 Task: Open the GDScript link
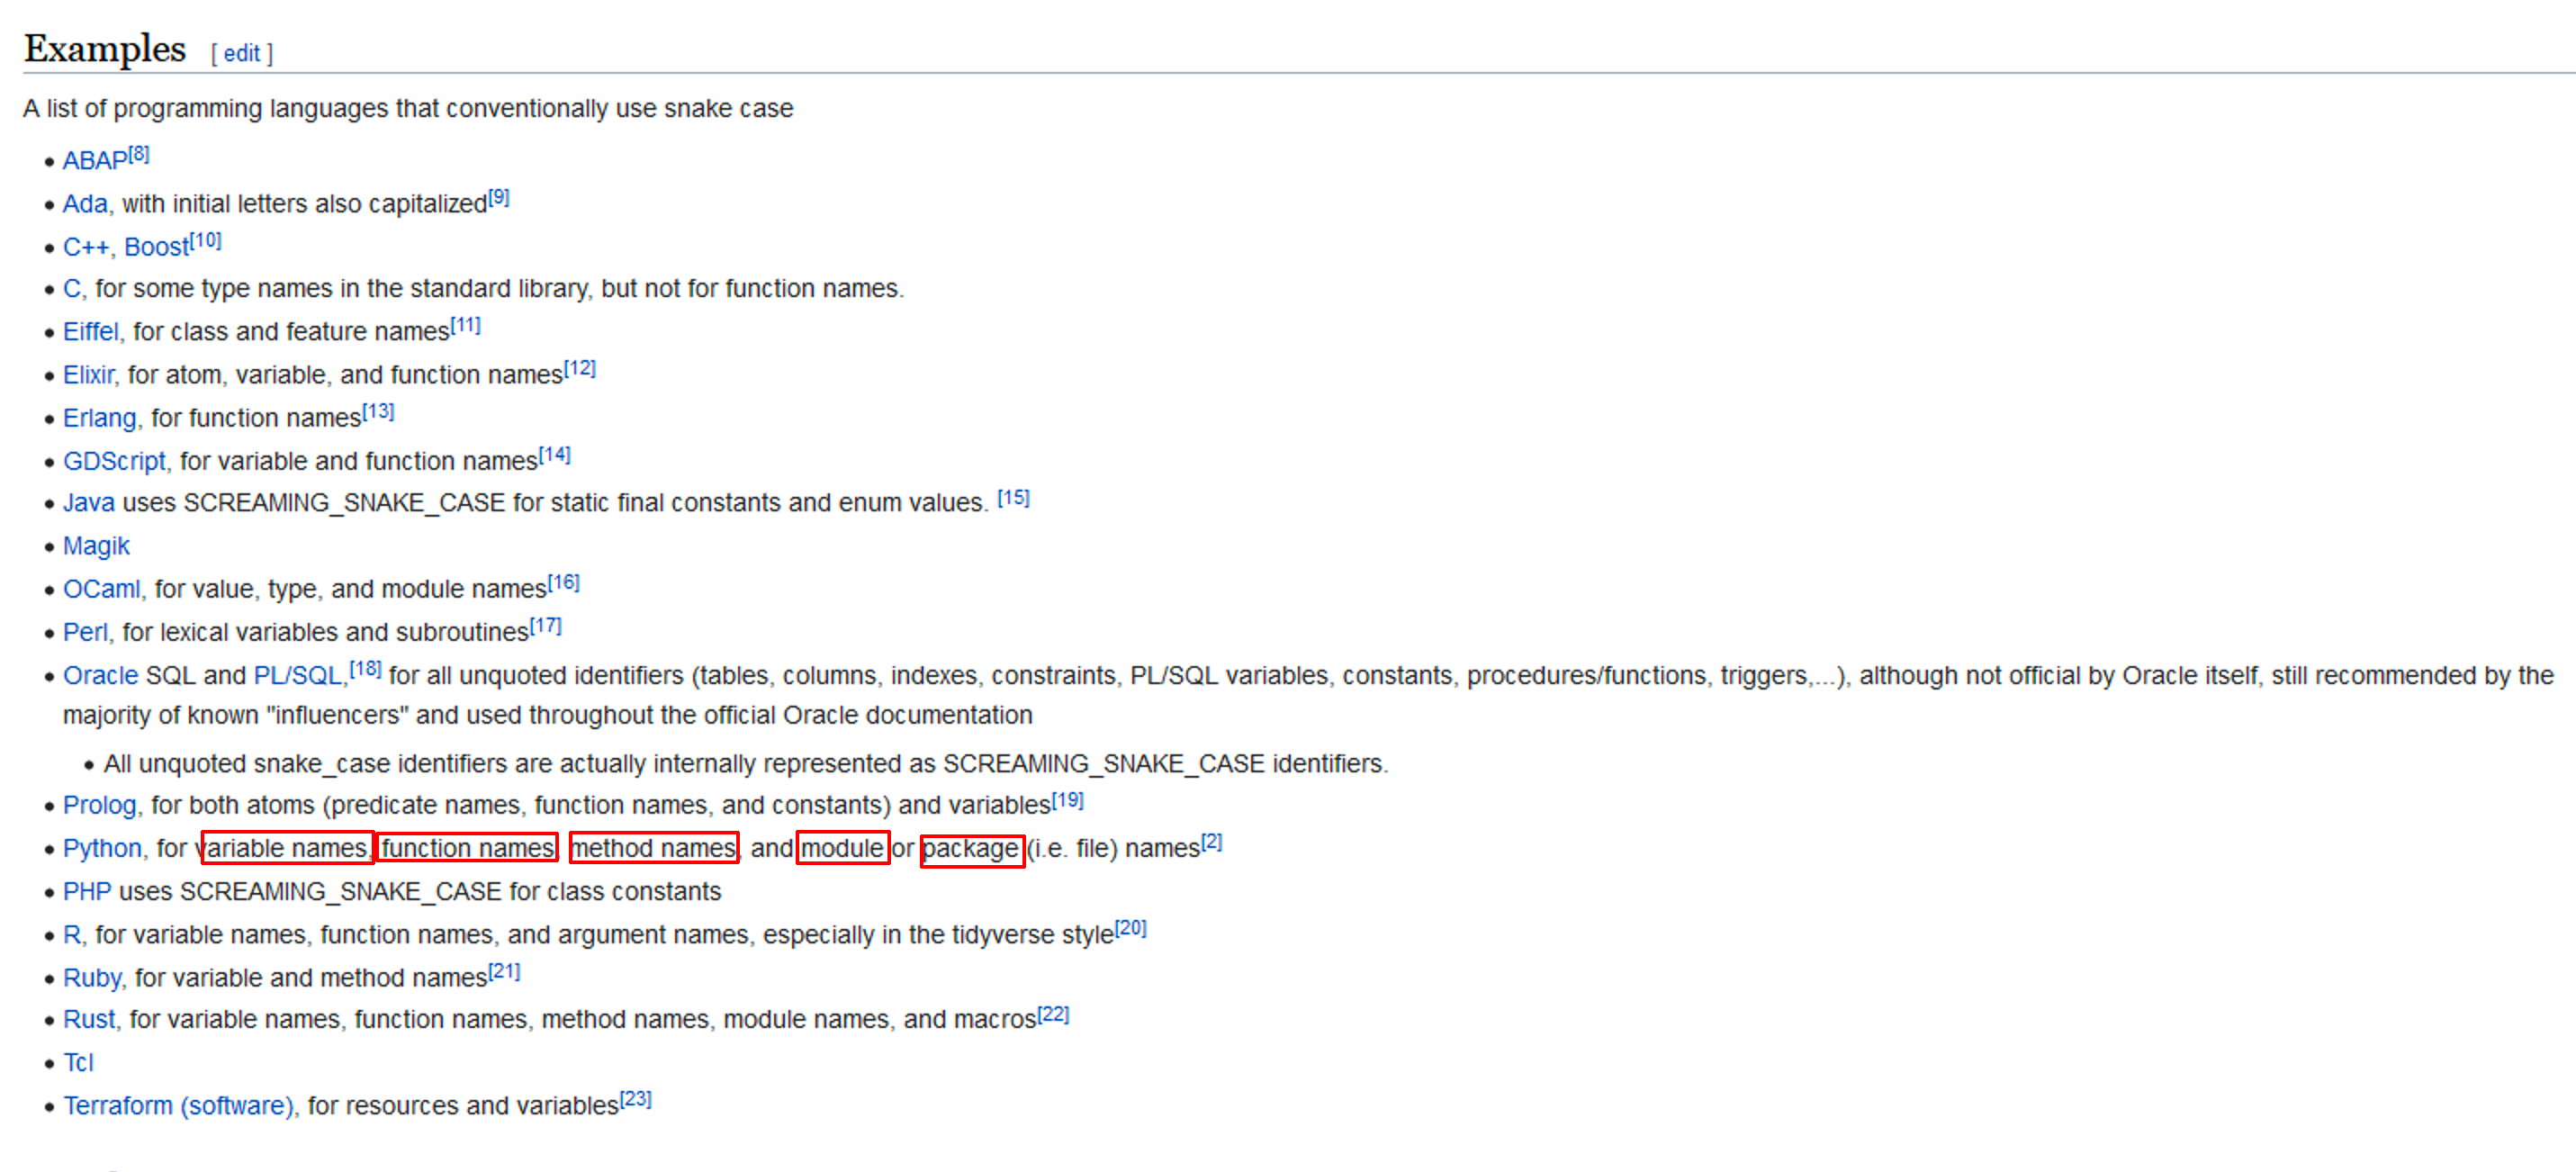tap(114, 461)
